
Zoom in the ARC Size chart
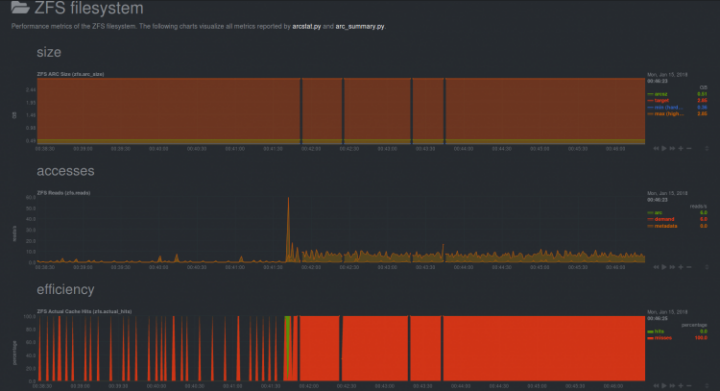click(x=681, y=148)
